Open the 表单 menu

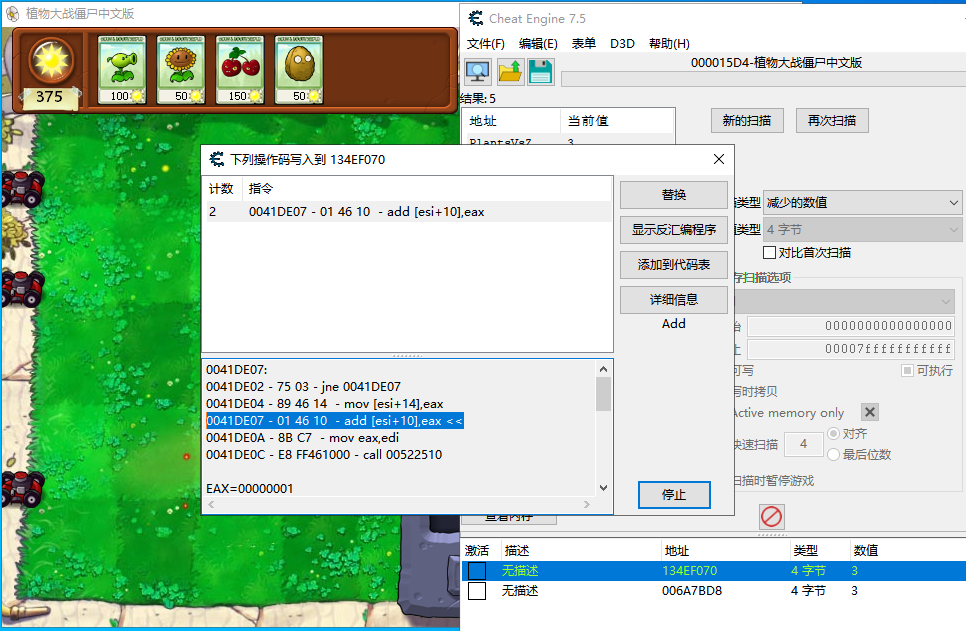[x=583, y=44]
